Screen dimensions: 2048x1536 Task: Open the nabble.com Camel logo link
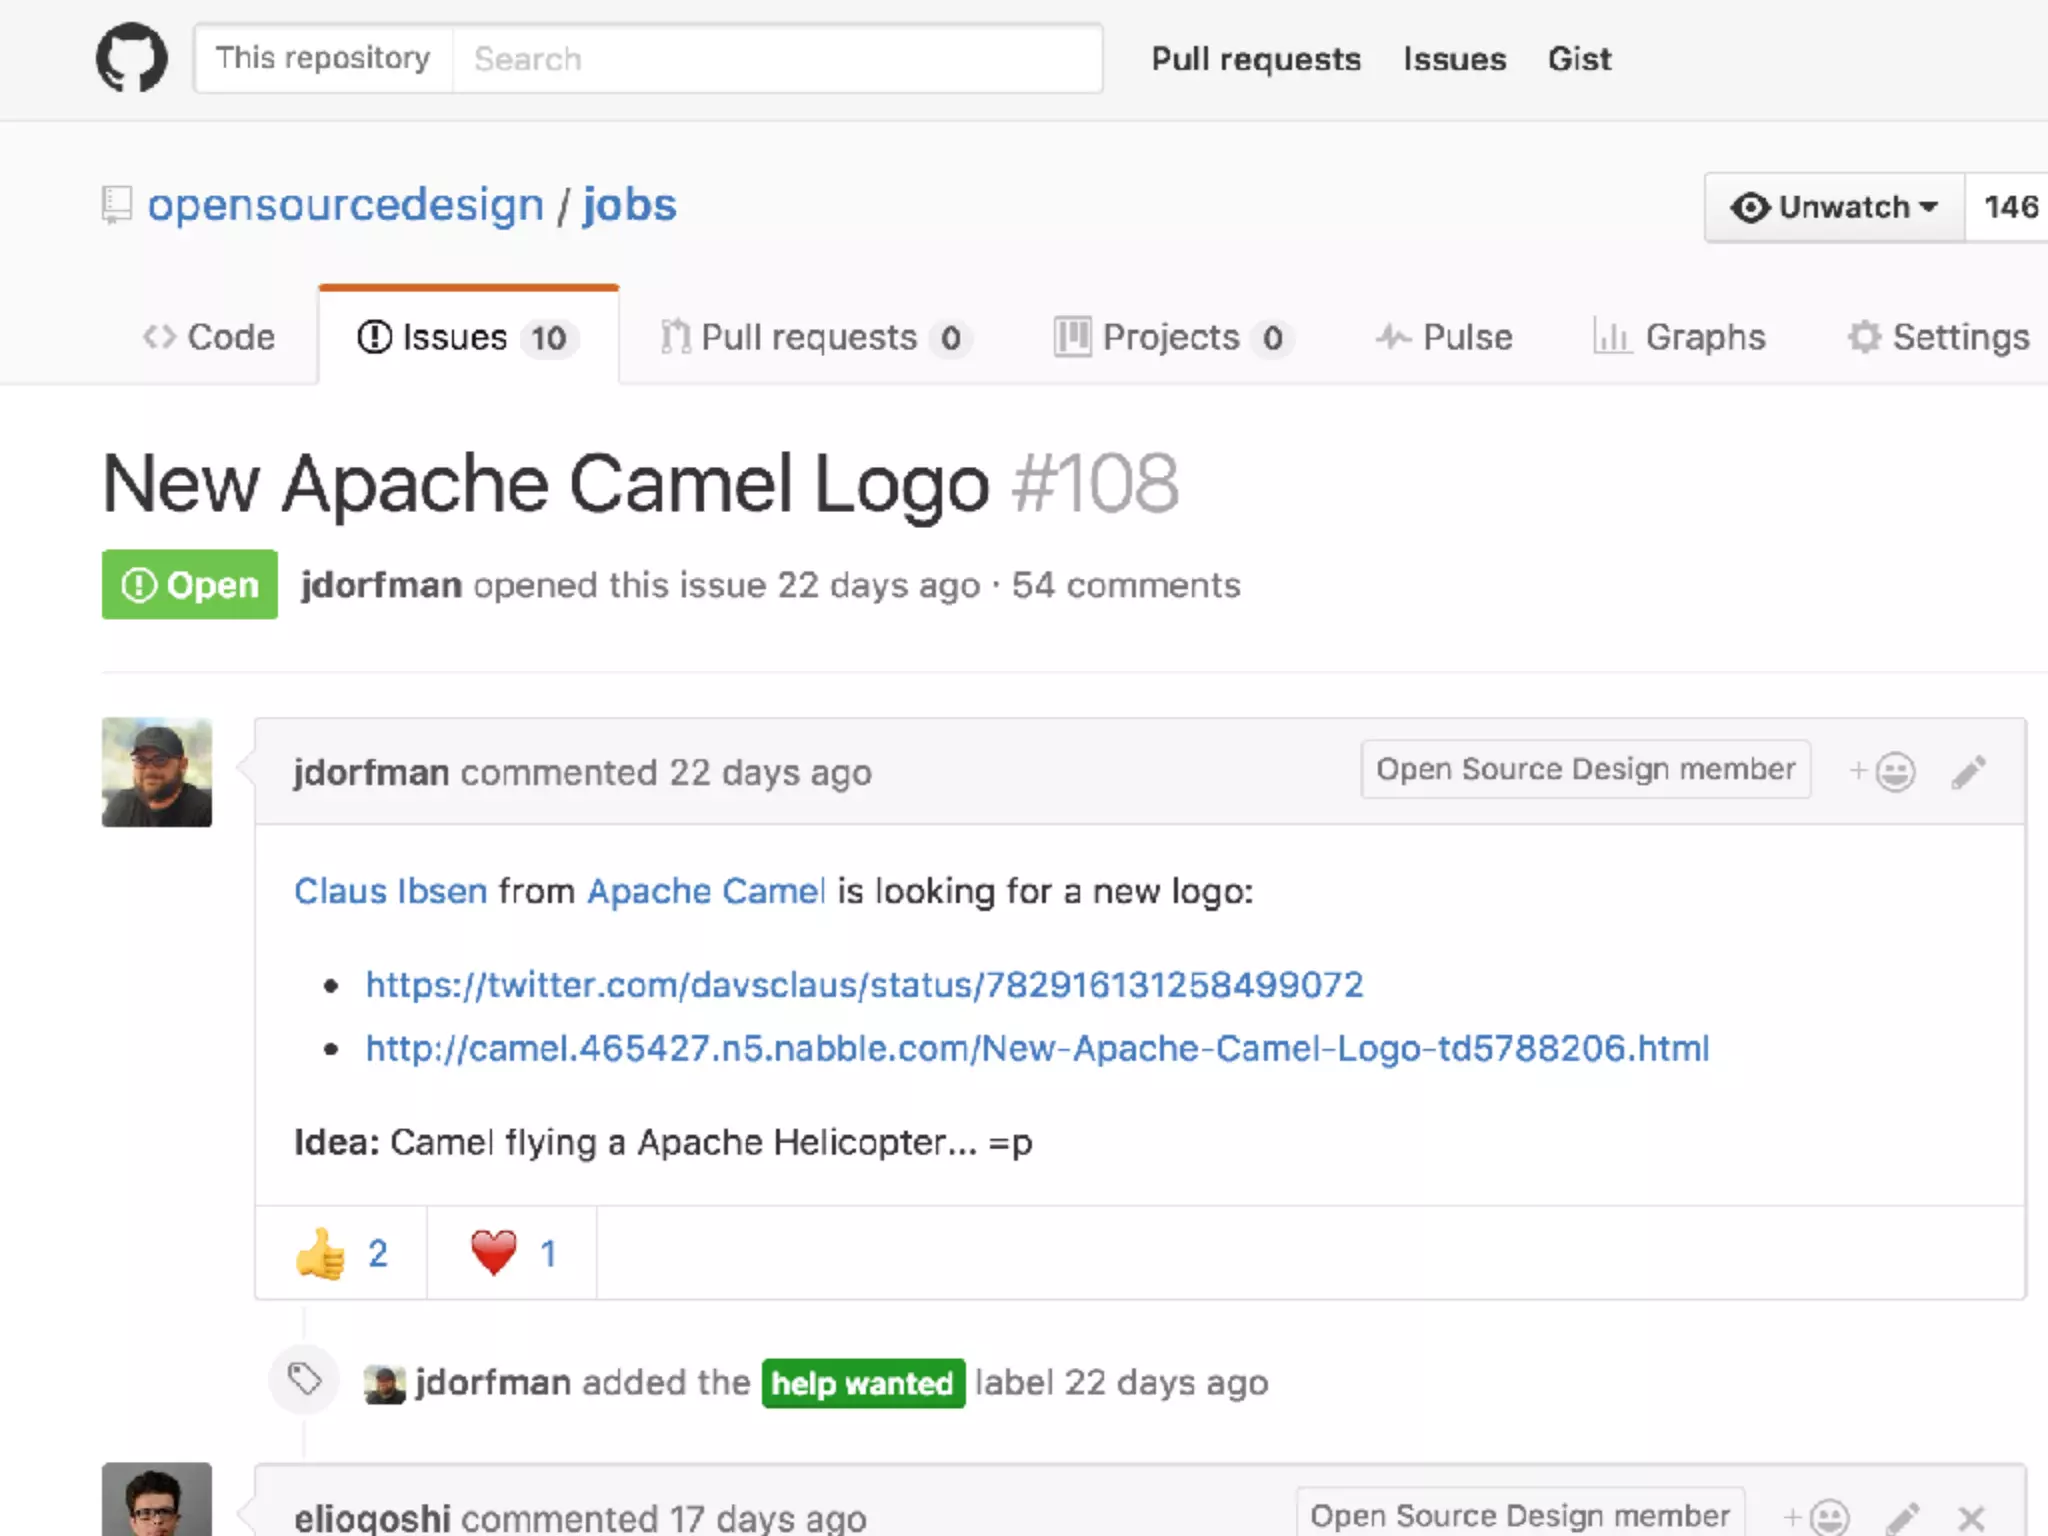1037,1048
